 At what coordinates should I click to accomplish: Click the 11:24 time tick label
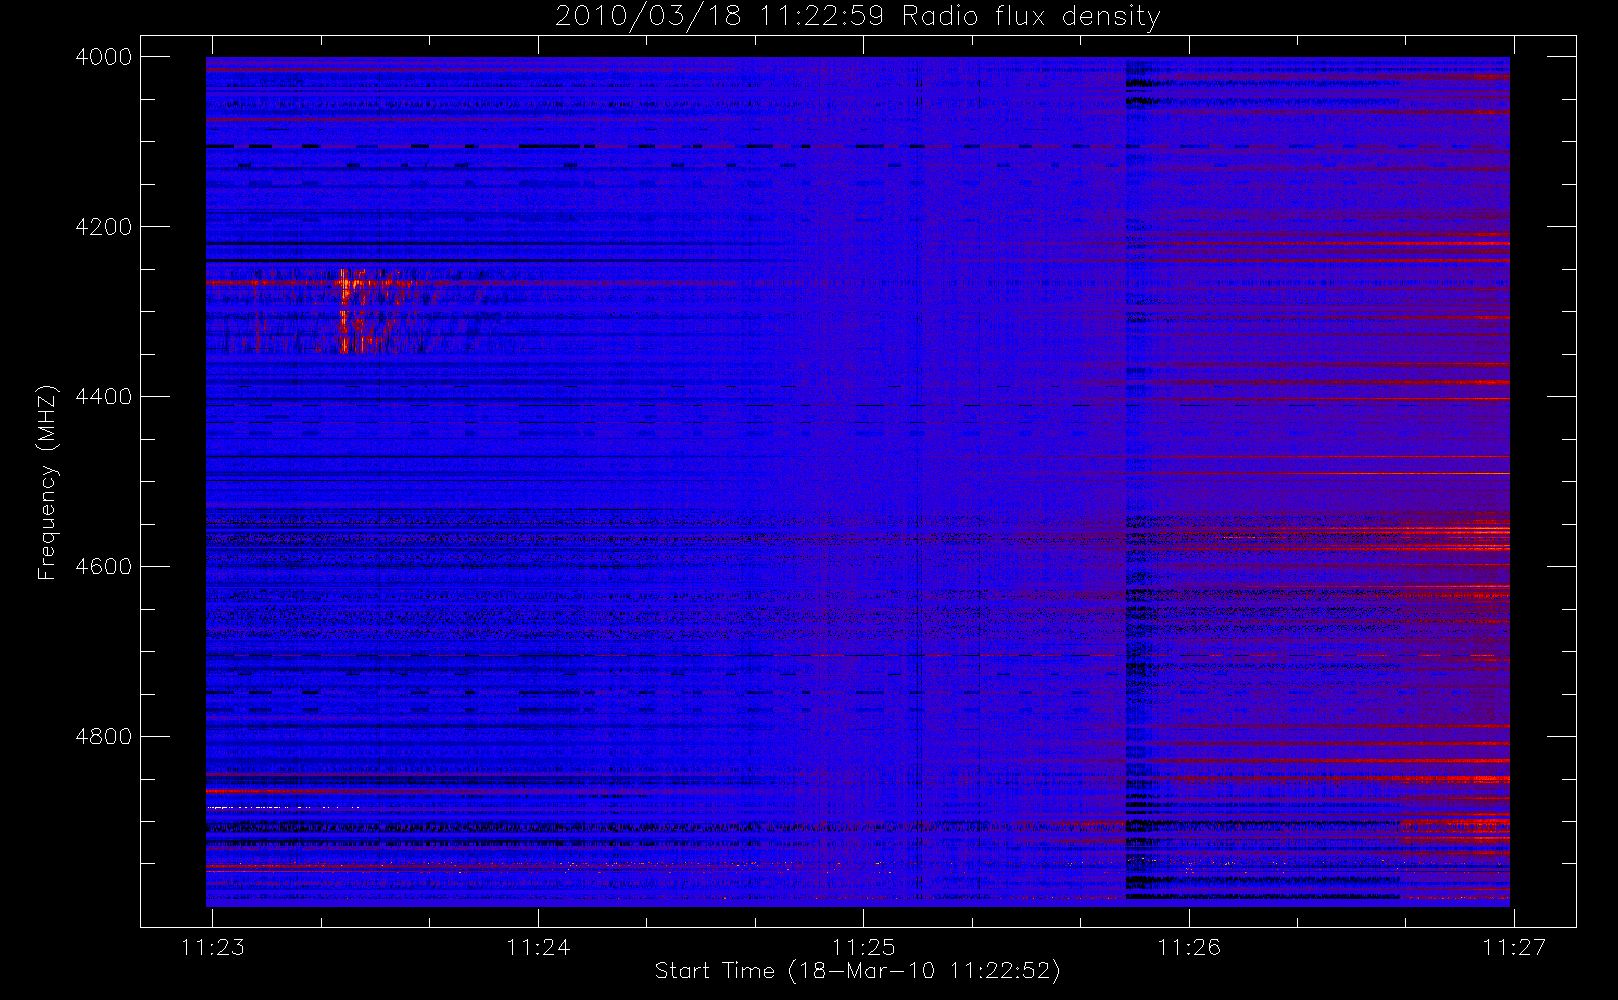pos(538,947)
